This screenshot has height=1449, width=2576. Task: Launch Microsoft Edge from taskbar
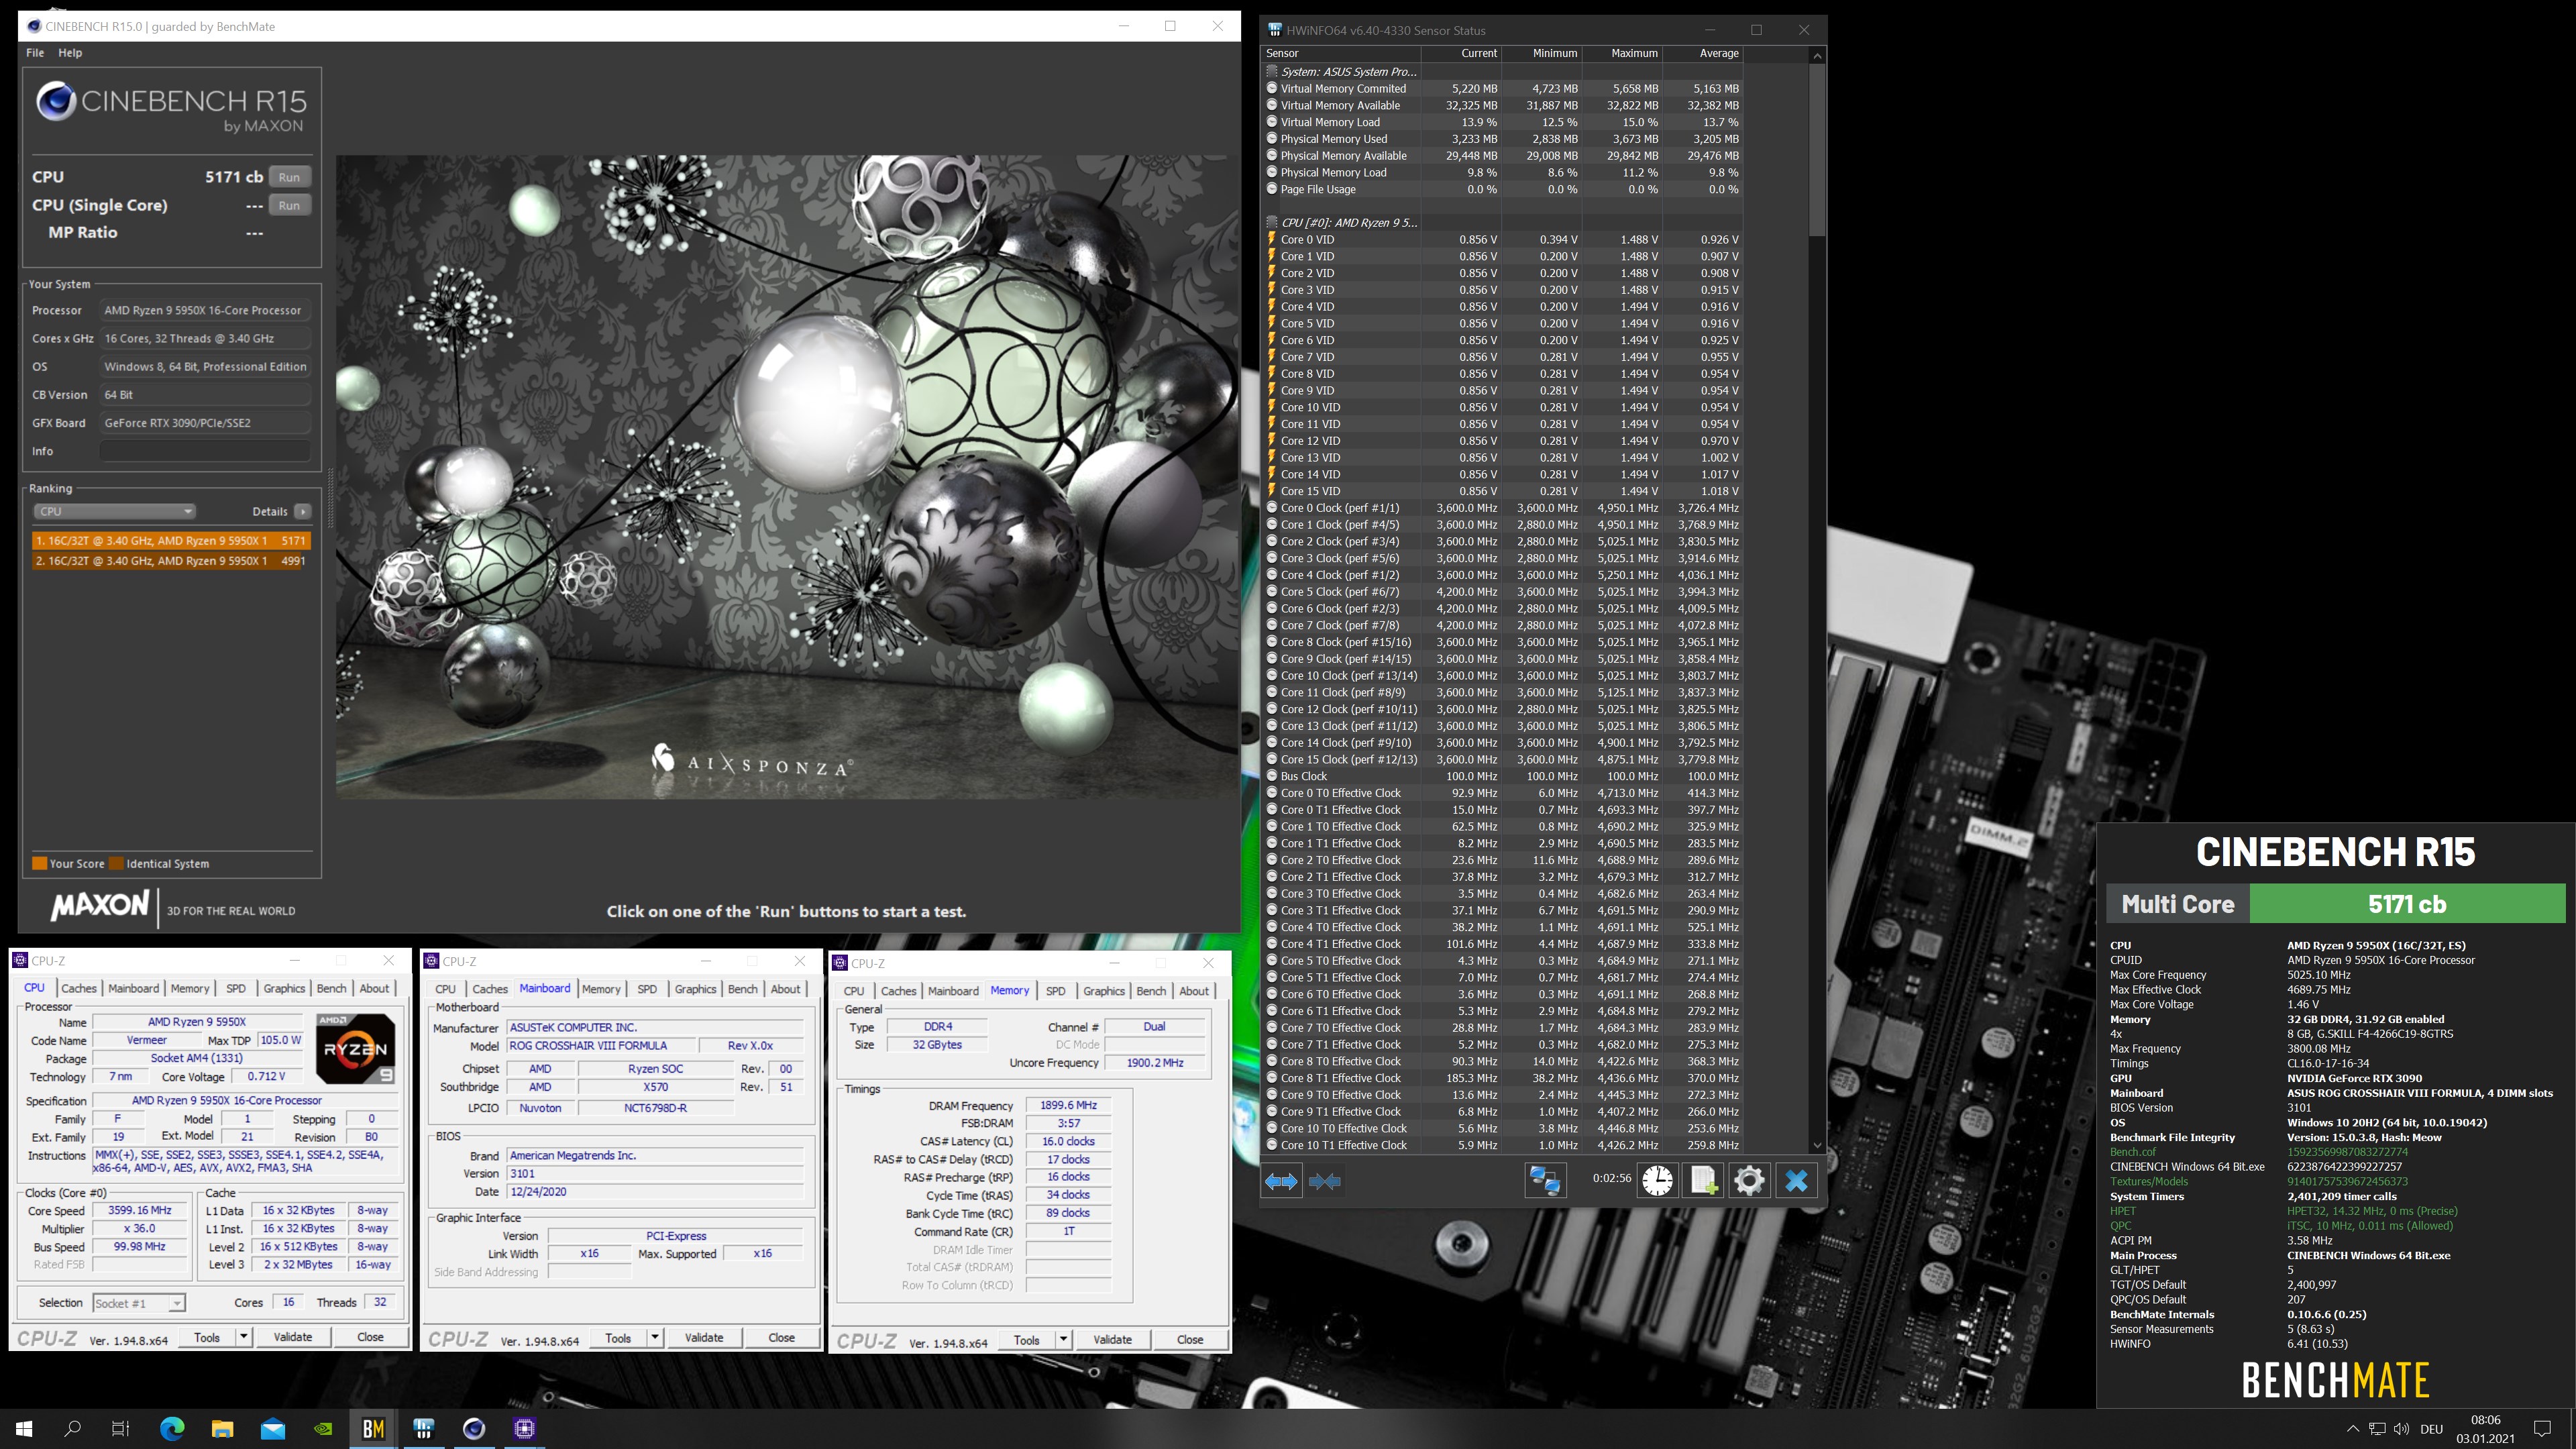[x=172, y=1428]
